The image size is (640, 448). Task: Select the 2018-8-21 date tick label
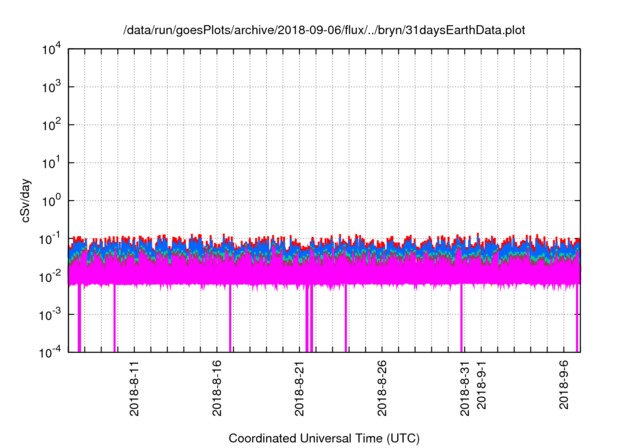point(299,388)
